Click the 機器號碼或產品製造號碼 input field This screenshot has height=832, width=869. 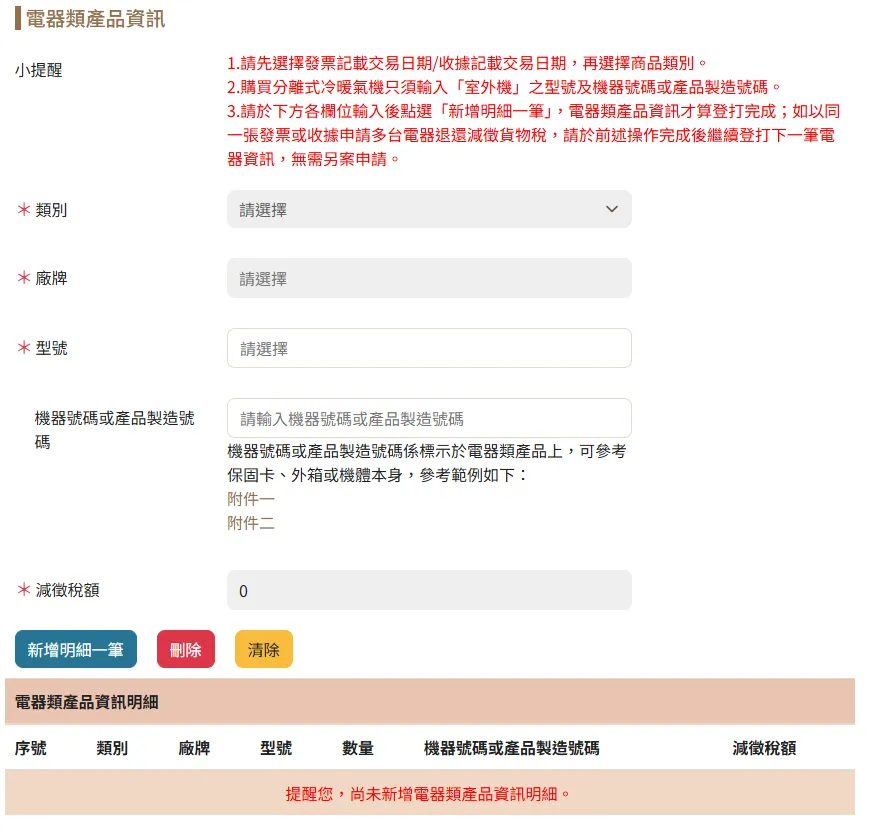429,416
